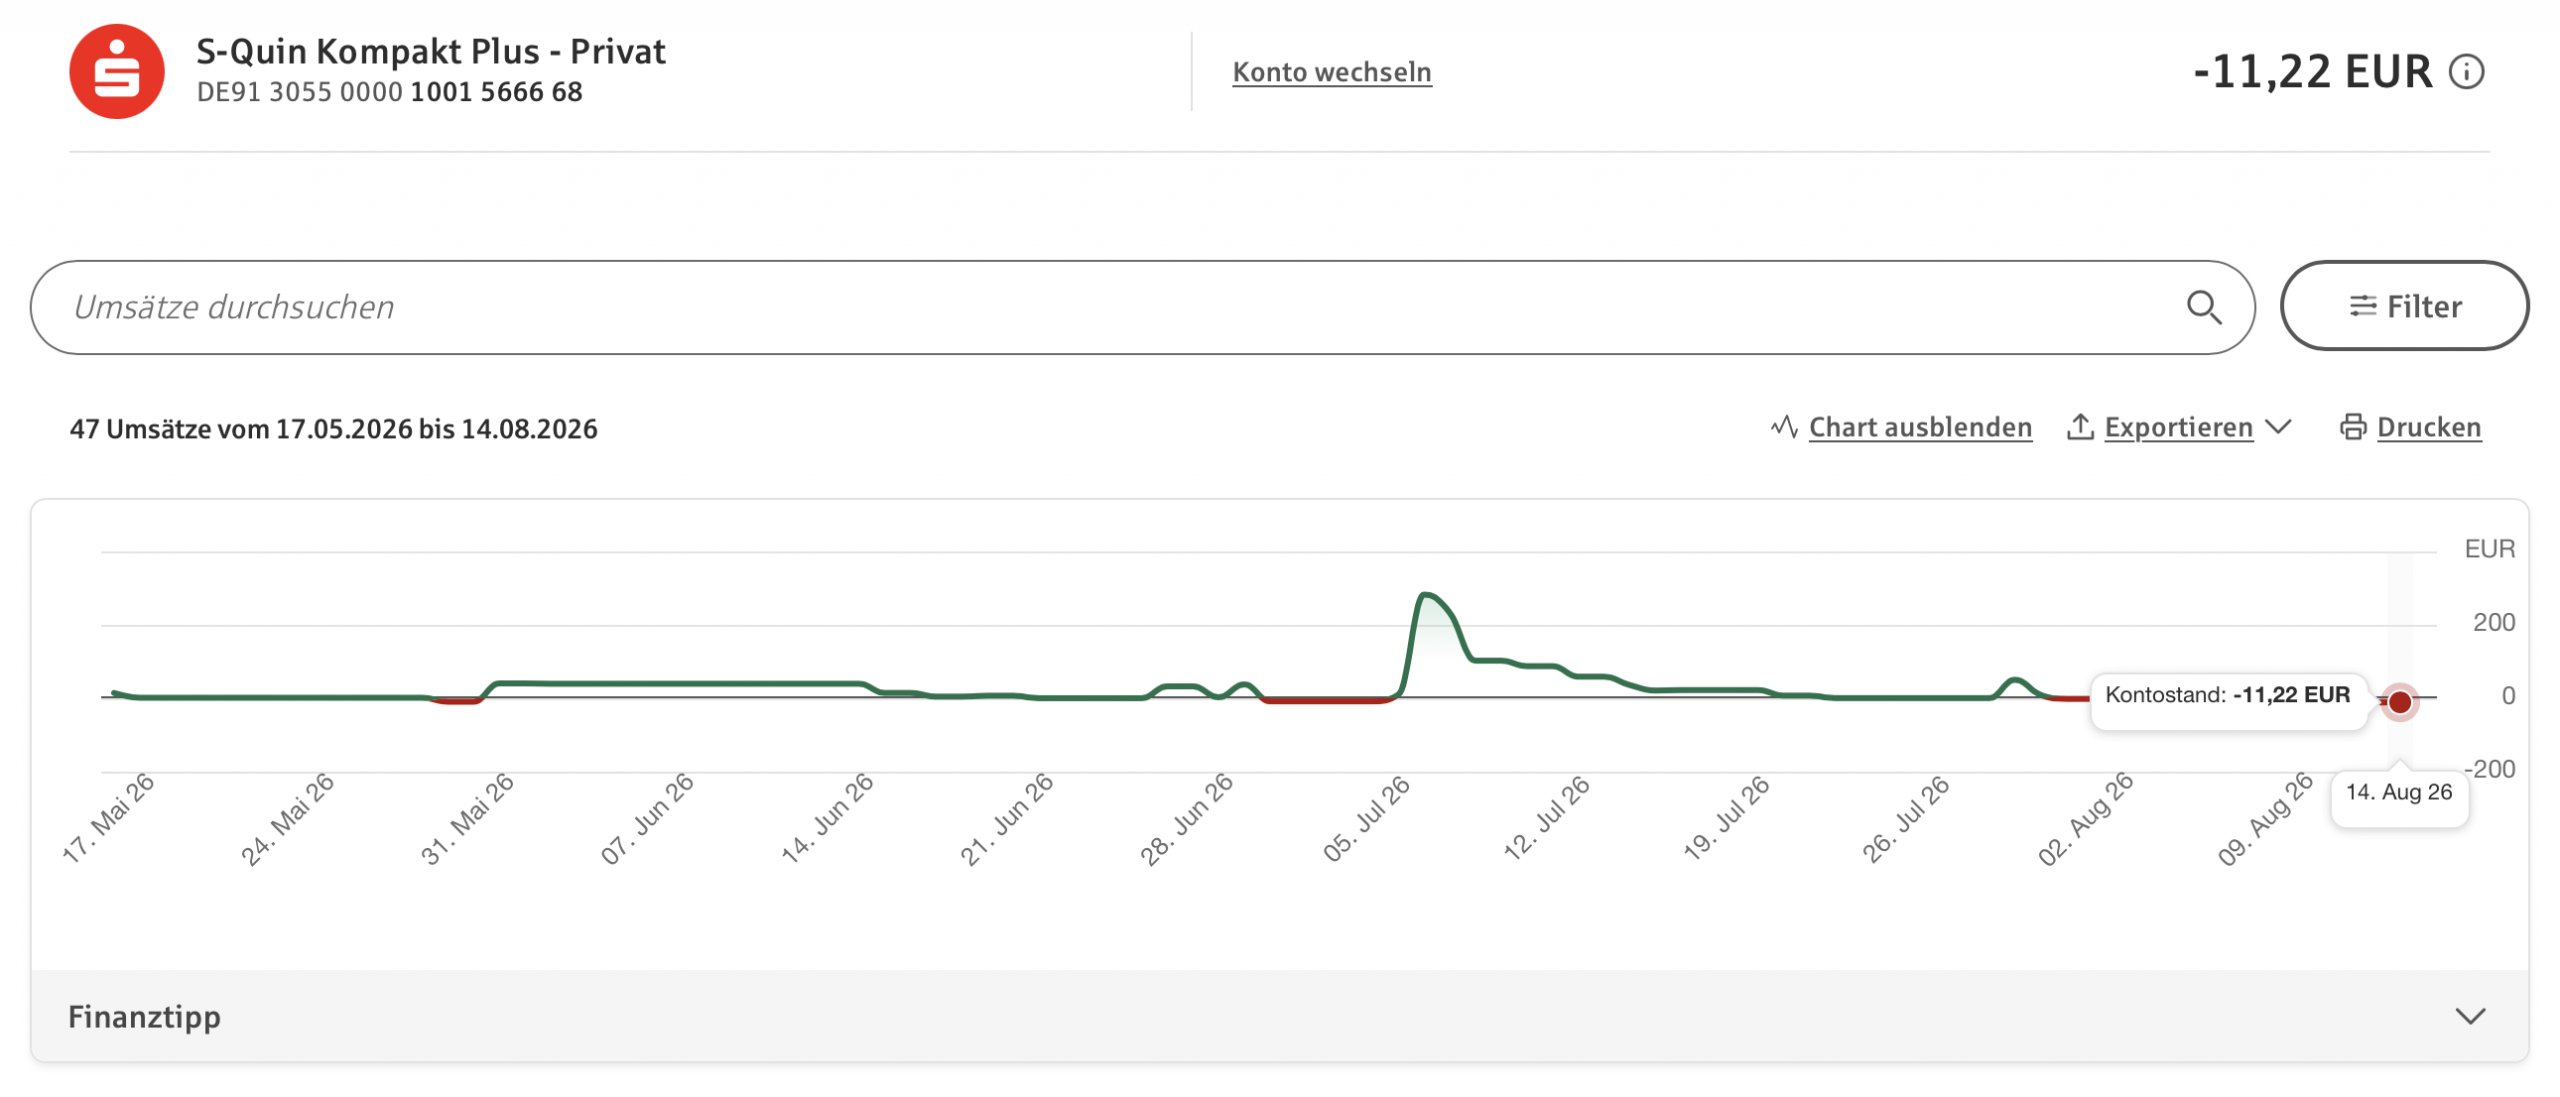Click the Konto wechseln link
This screenshot has width=2560, height=1097.
click(1331, 72)
